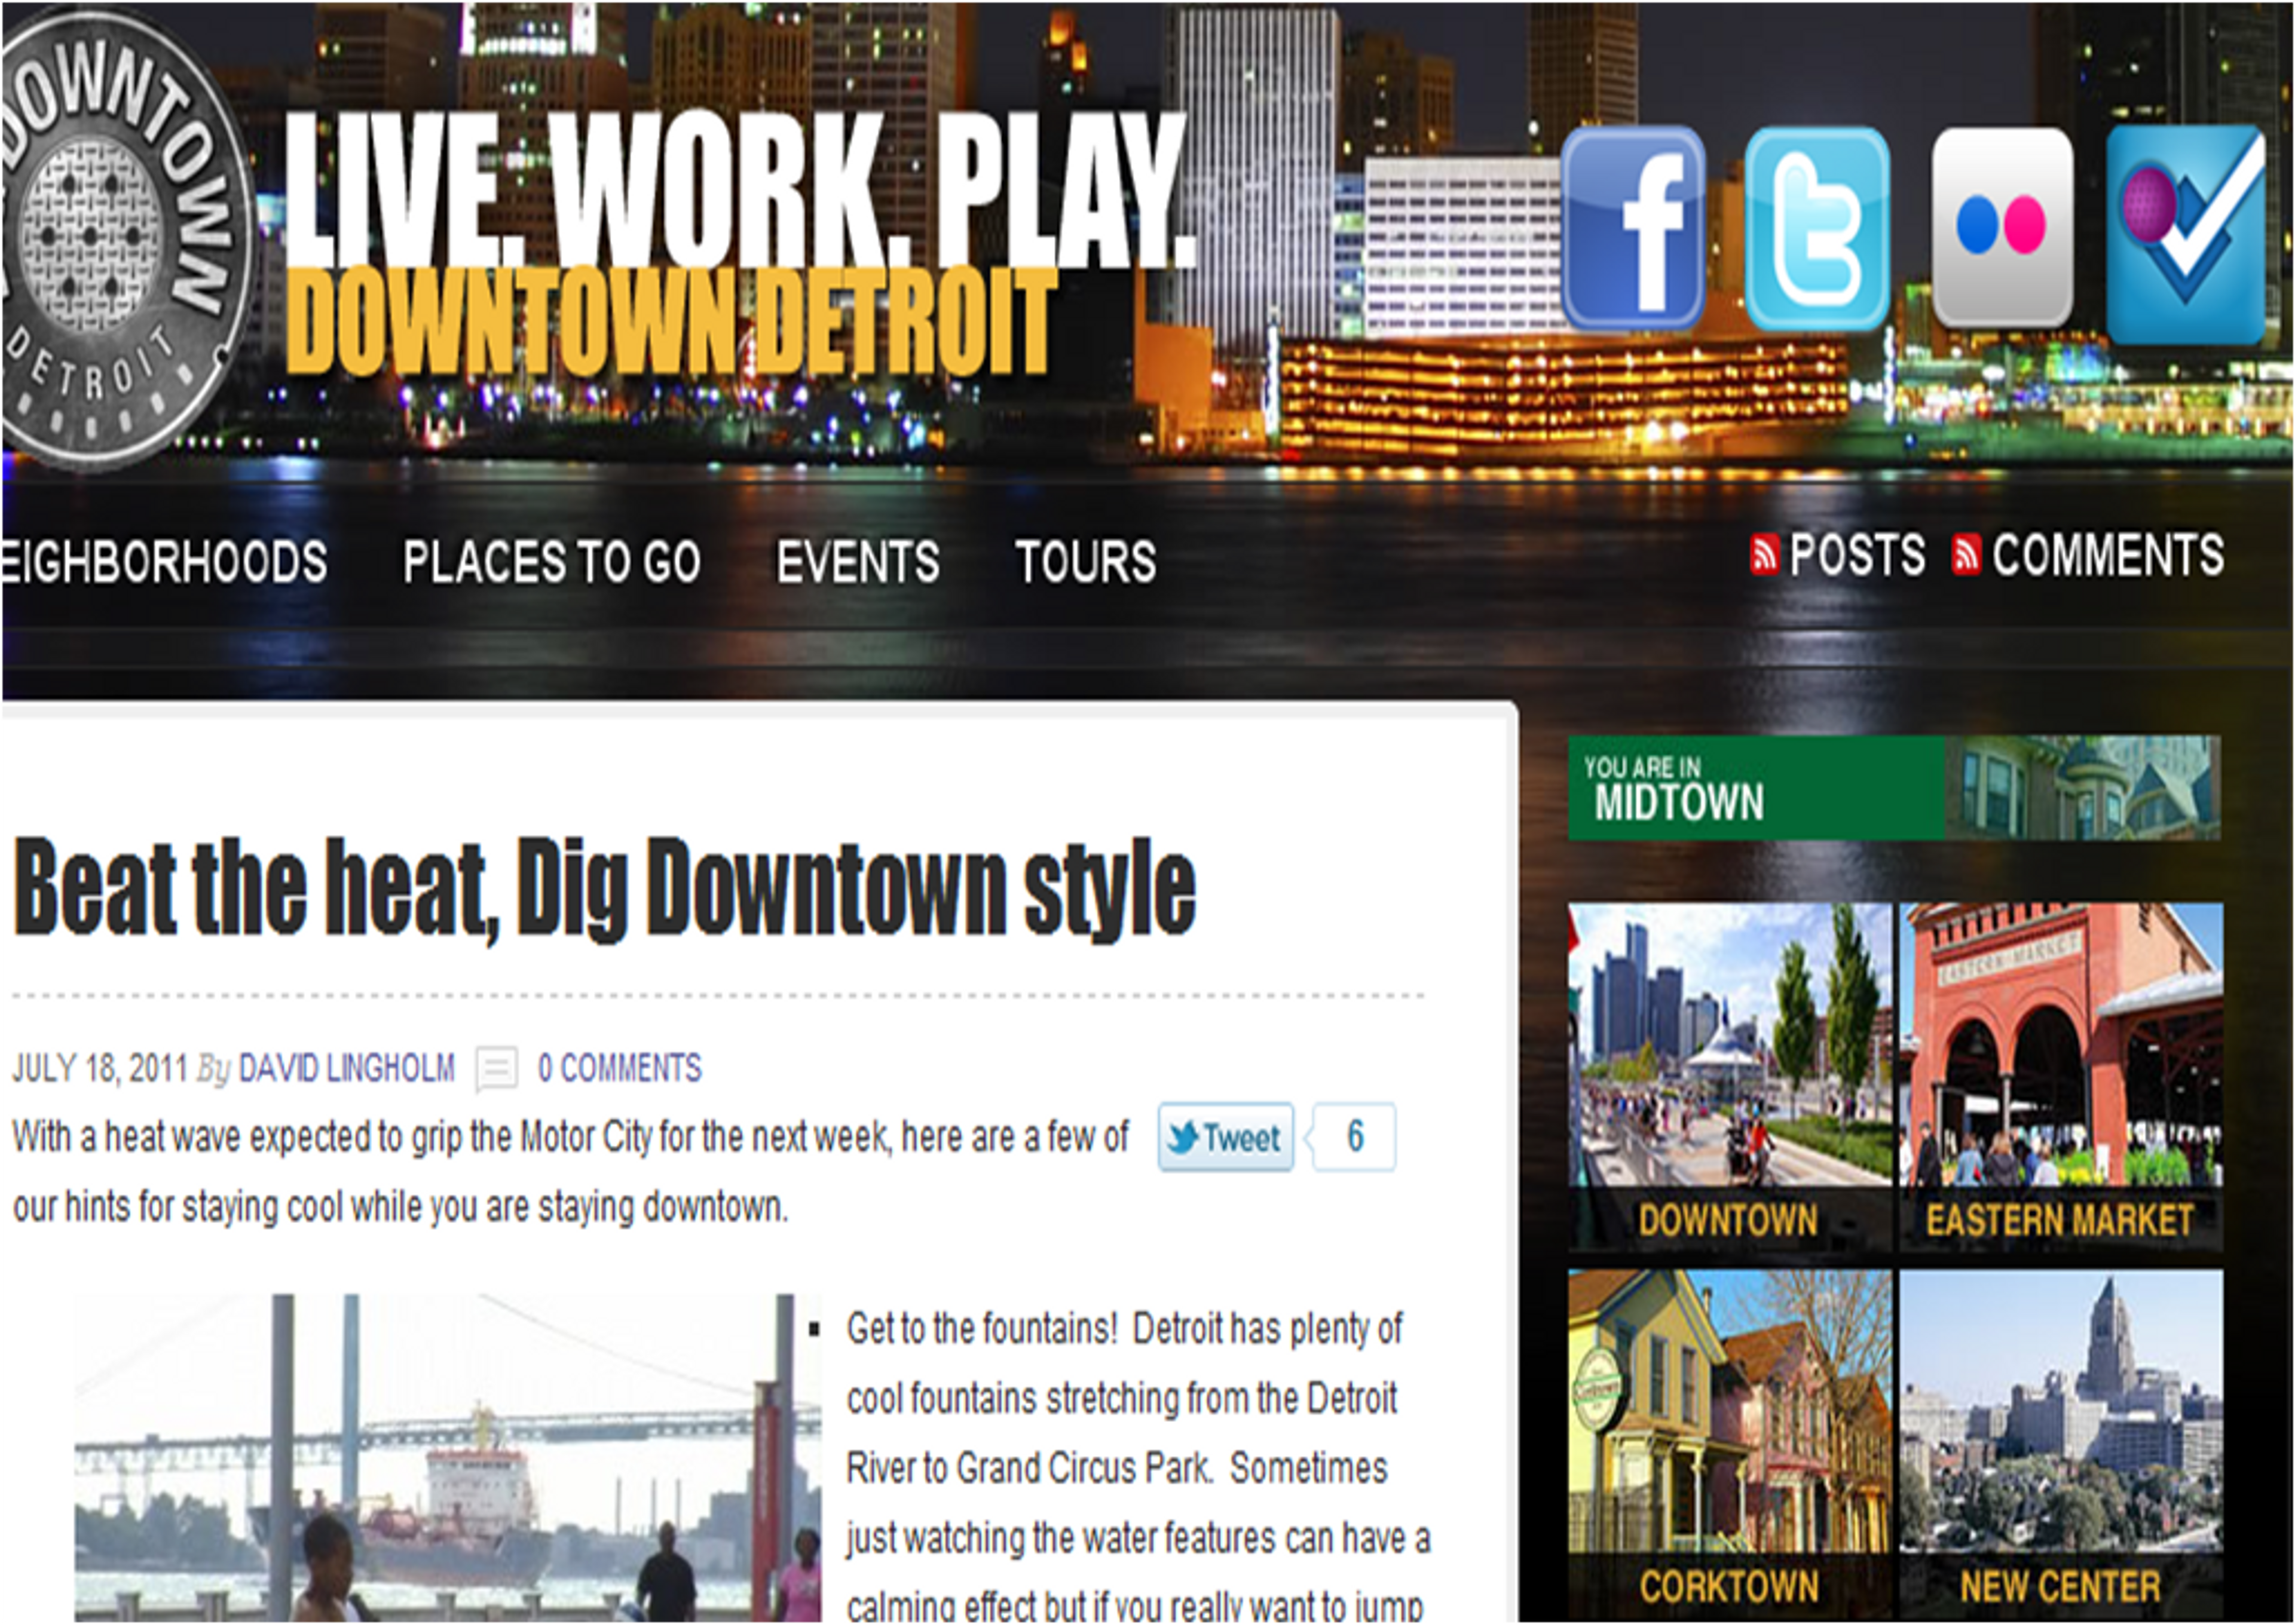
Task: Click the RSS icon beside Comments
Action: click(x=1966, y=555)
